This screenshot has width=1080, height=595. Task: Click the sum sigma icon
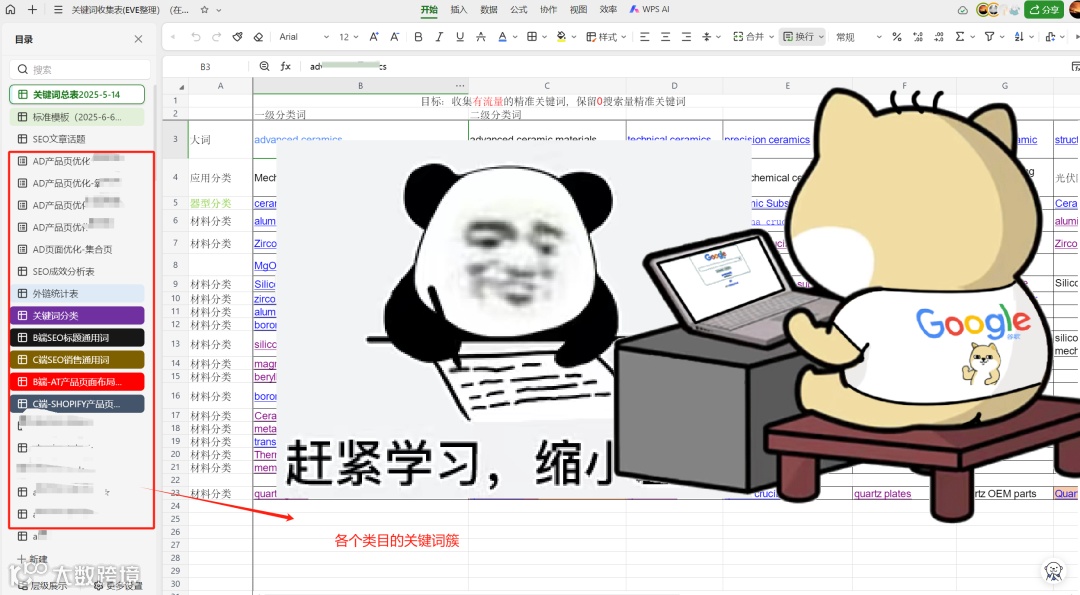point(960,36)
